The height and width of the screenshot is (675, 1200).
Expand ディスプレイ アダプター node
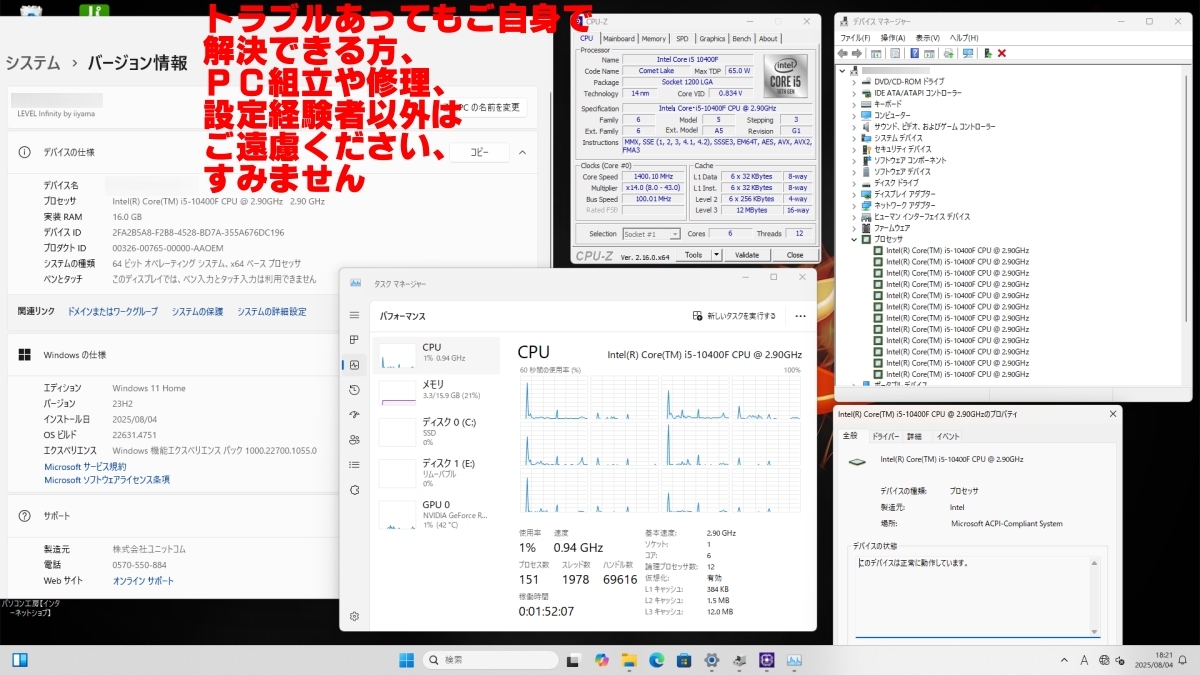click(854, 194)
